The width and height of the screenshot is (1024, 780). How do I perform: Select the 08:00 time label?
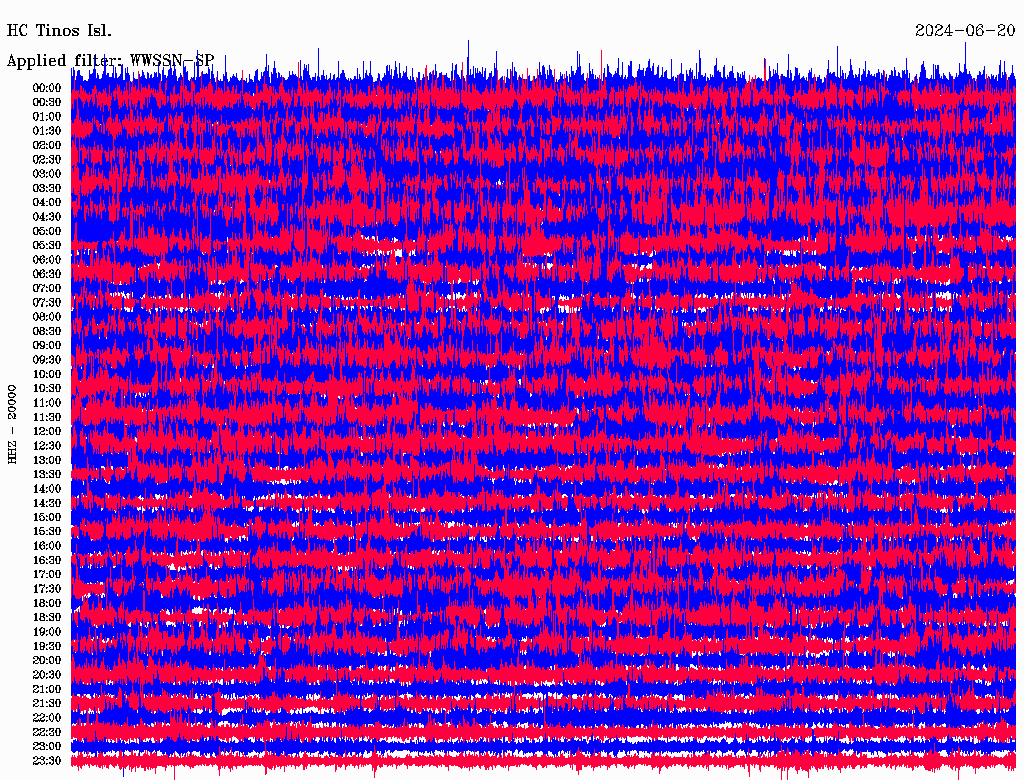click(x=47, y=317)
